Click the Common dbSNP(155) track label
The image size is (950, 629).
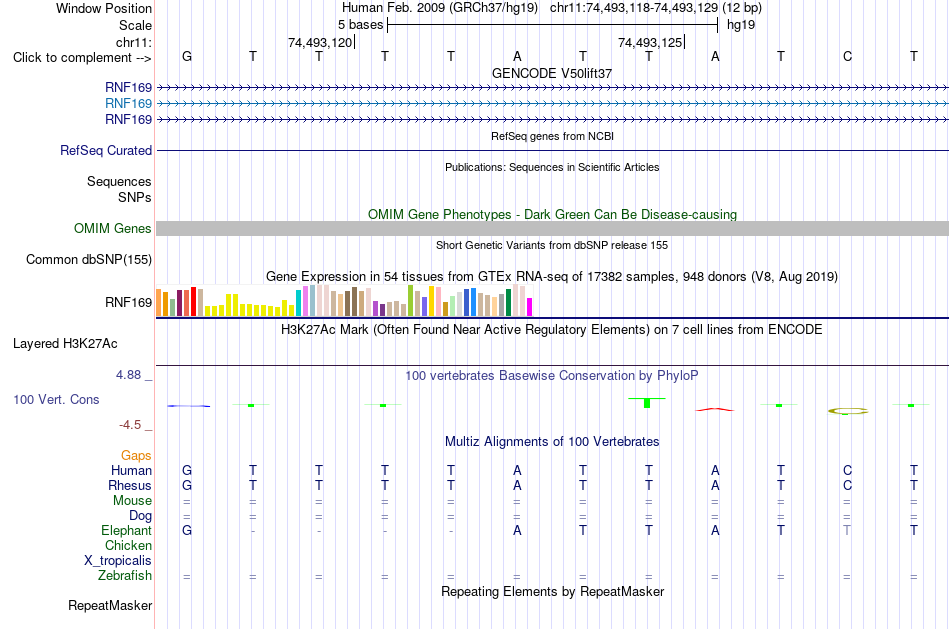[x=89, y=259]
